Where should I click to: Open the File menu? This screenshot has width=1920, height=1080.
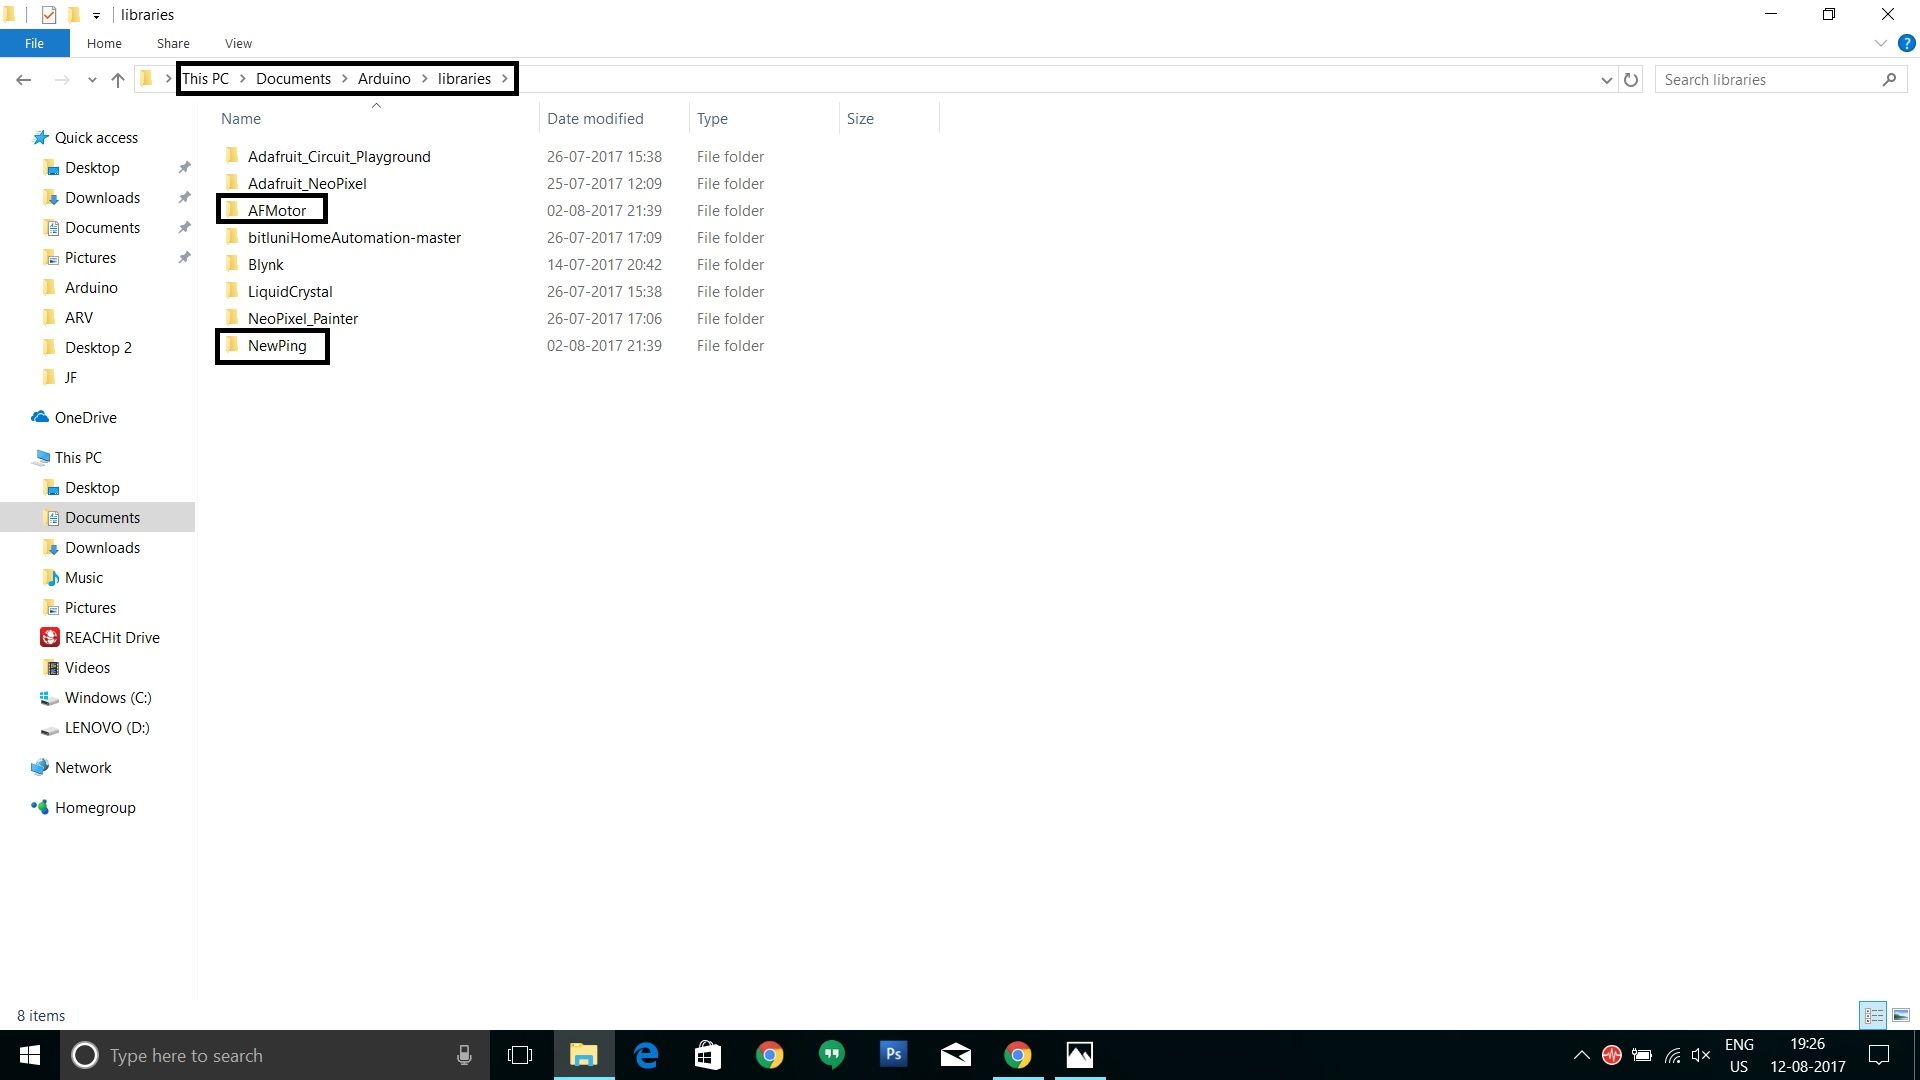click(x=34, y=43)
